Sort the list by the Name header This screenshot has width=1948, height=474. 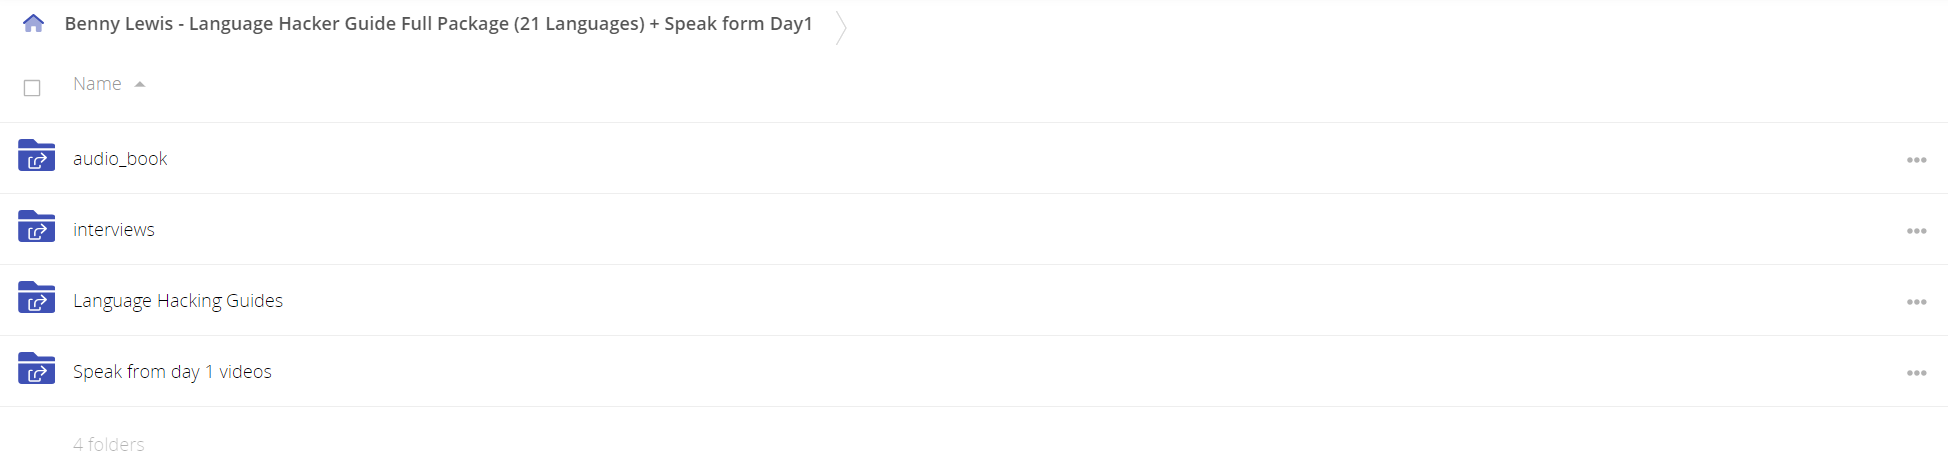tap(97, 84)
